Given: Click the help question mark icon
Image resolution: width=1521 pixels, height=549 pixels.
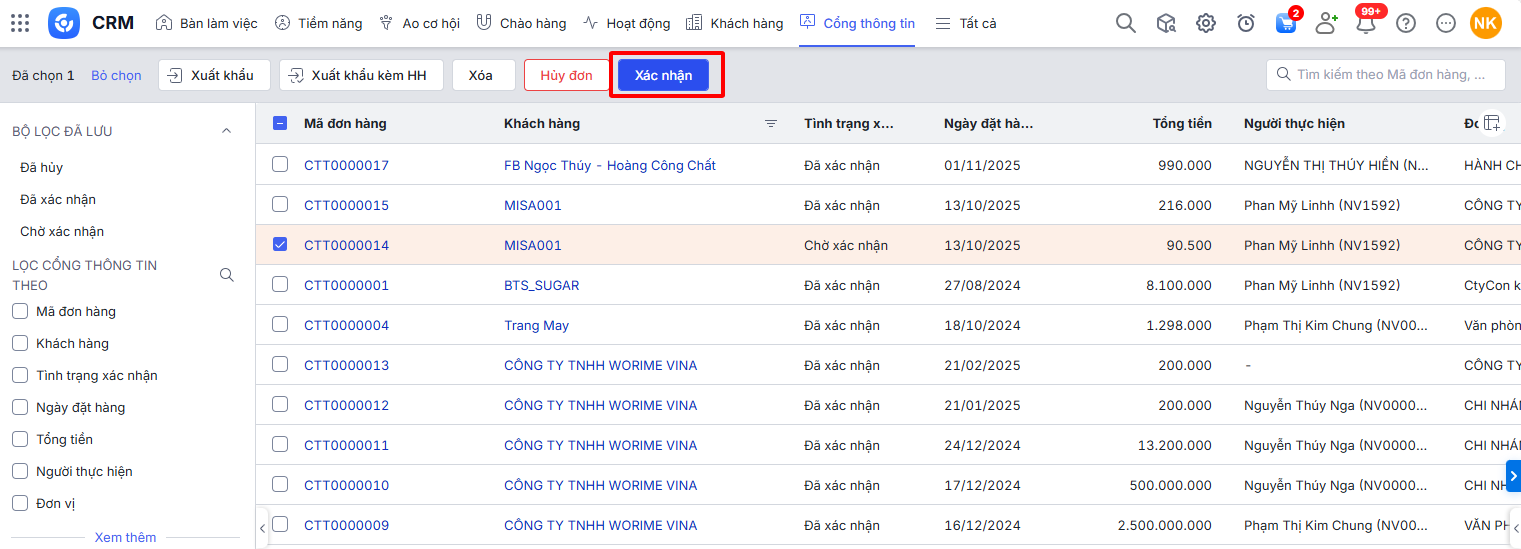Looking at the screenshot, I should 1406,23.
